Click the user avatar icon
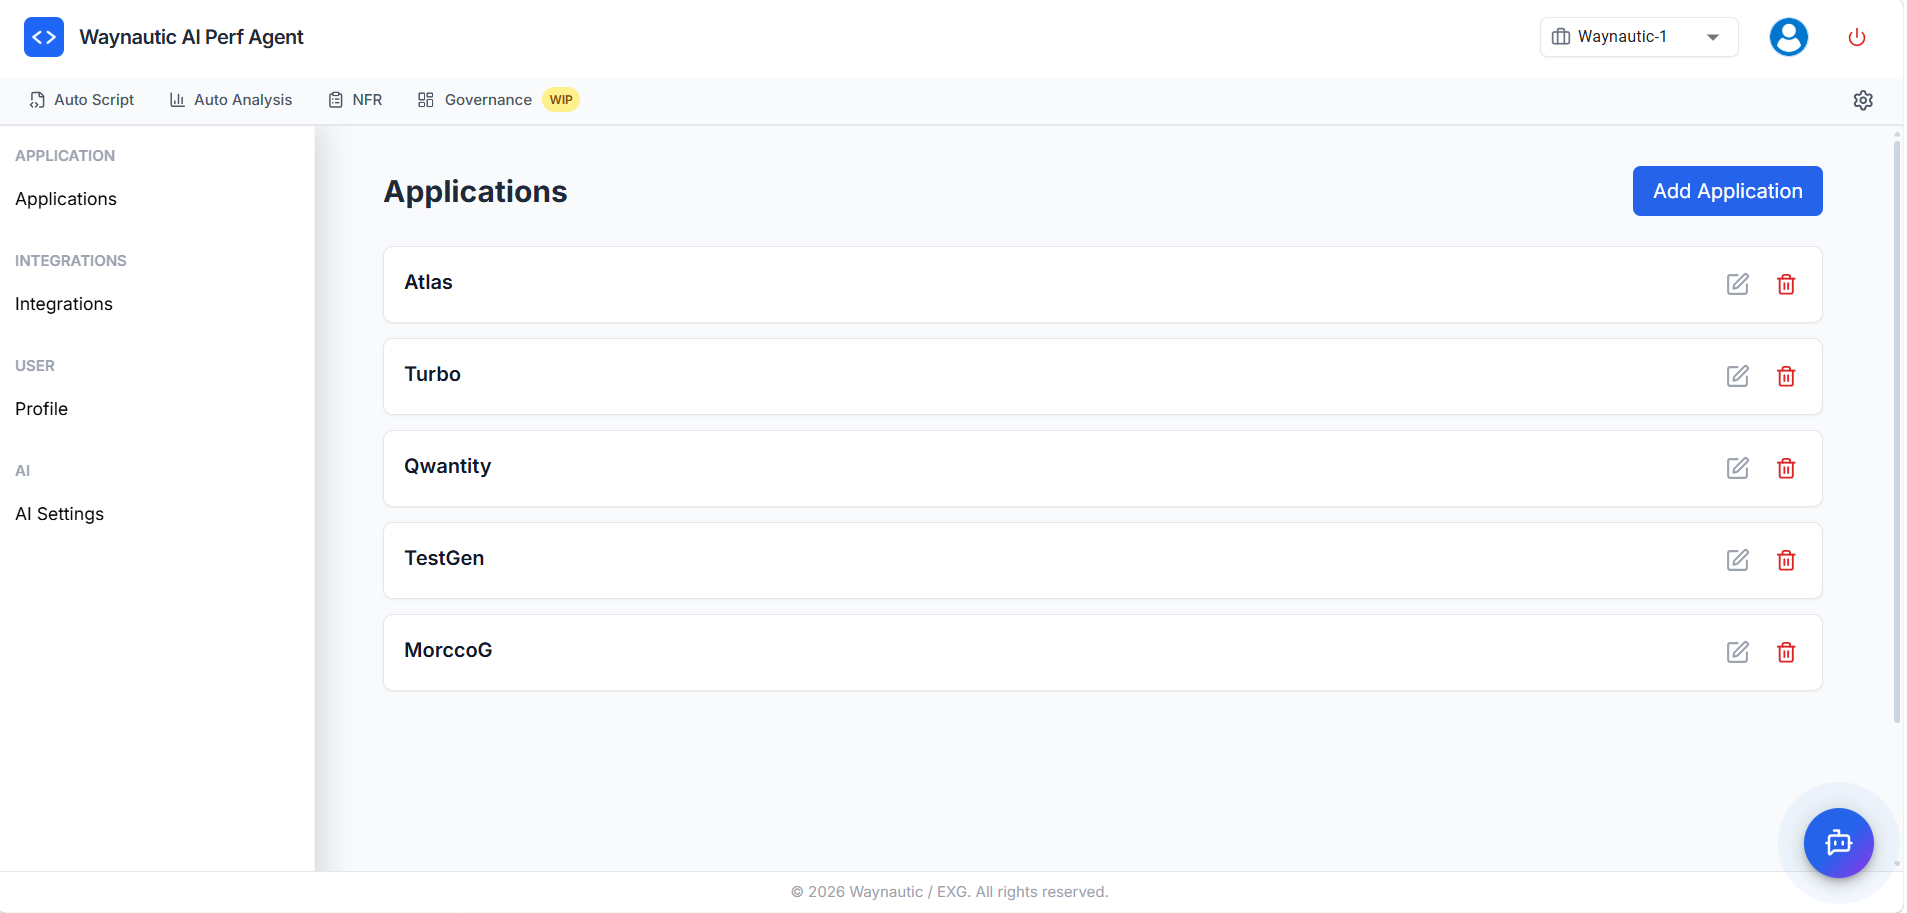 click(1788, 37)
